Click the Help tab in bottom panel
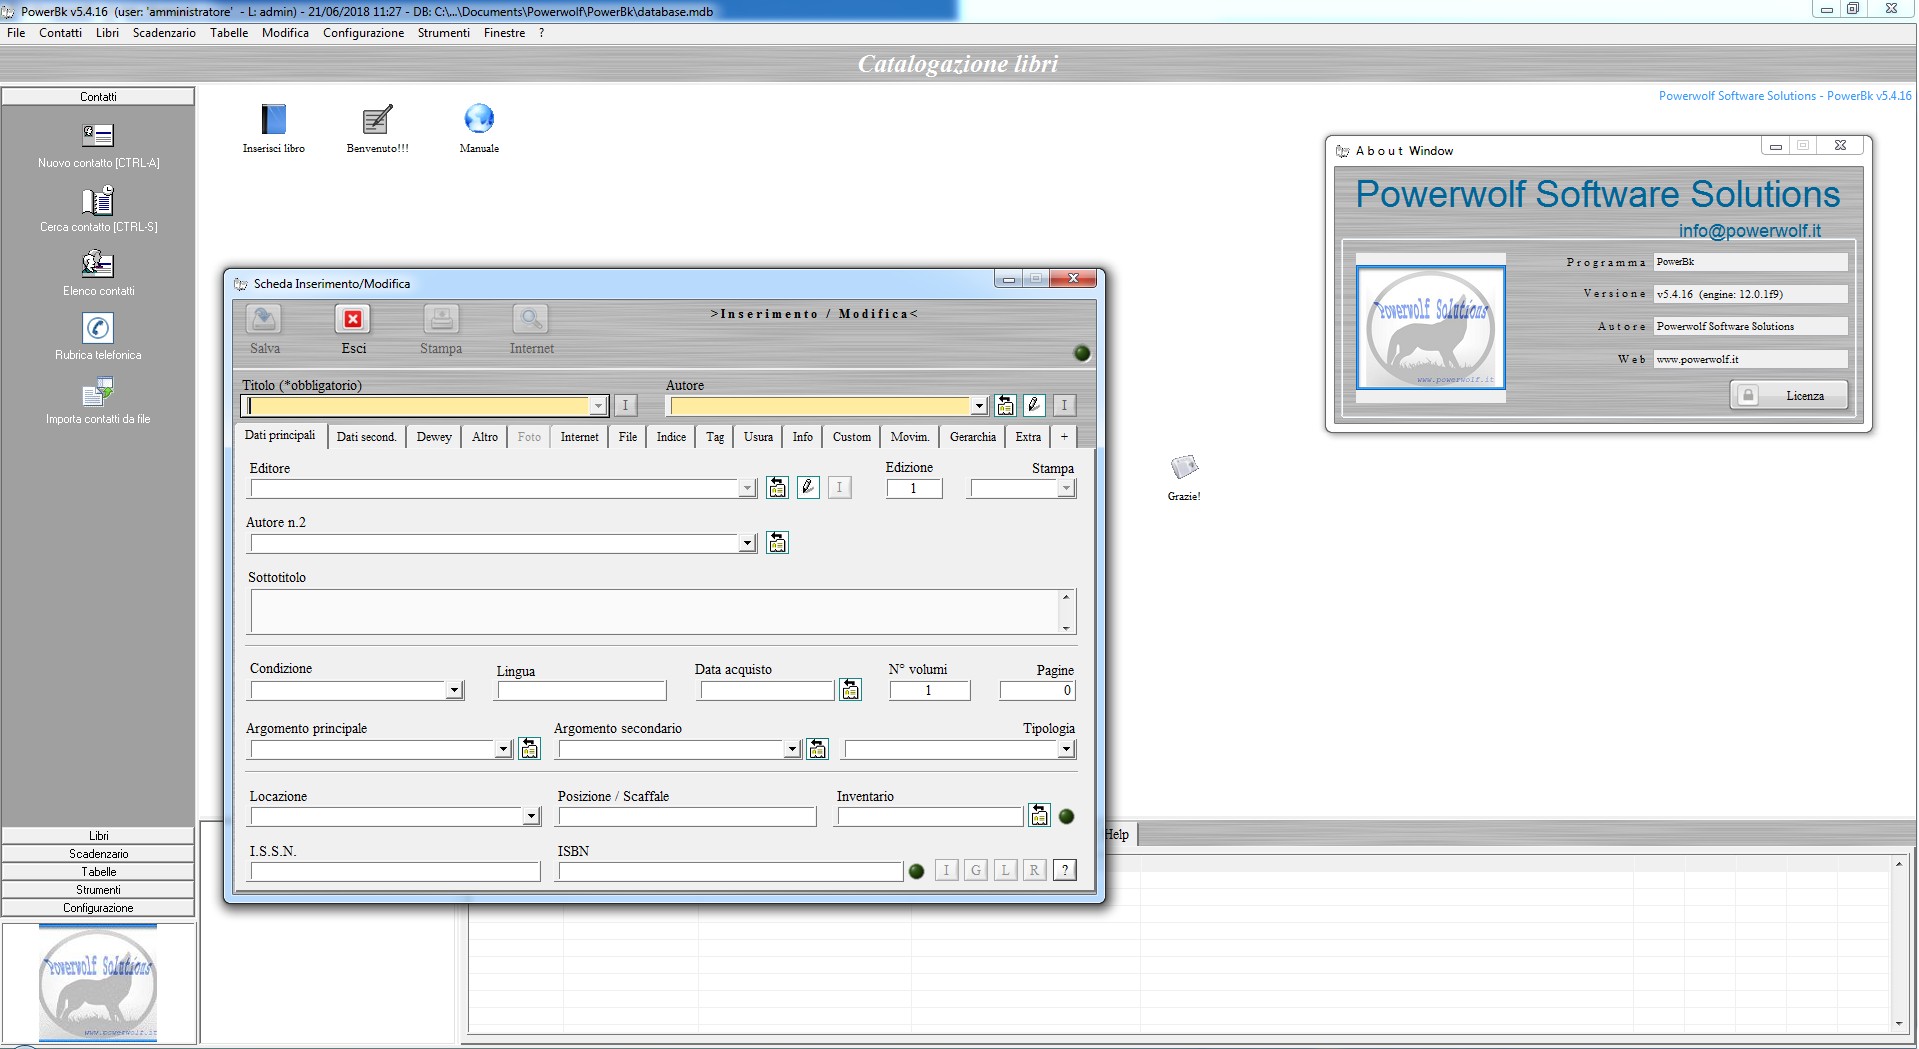The width and height of the screenshot is (1919, 1049). [x=1117, y=834]
